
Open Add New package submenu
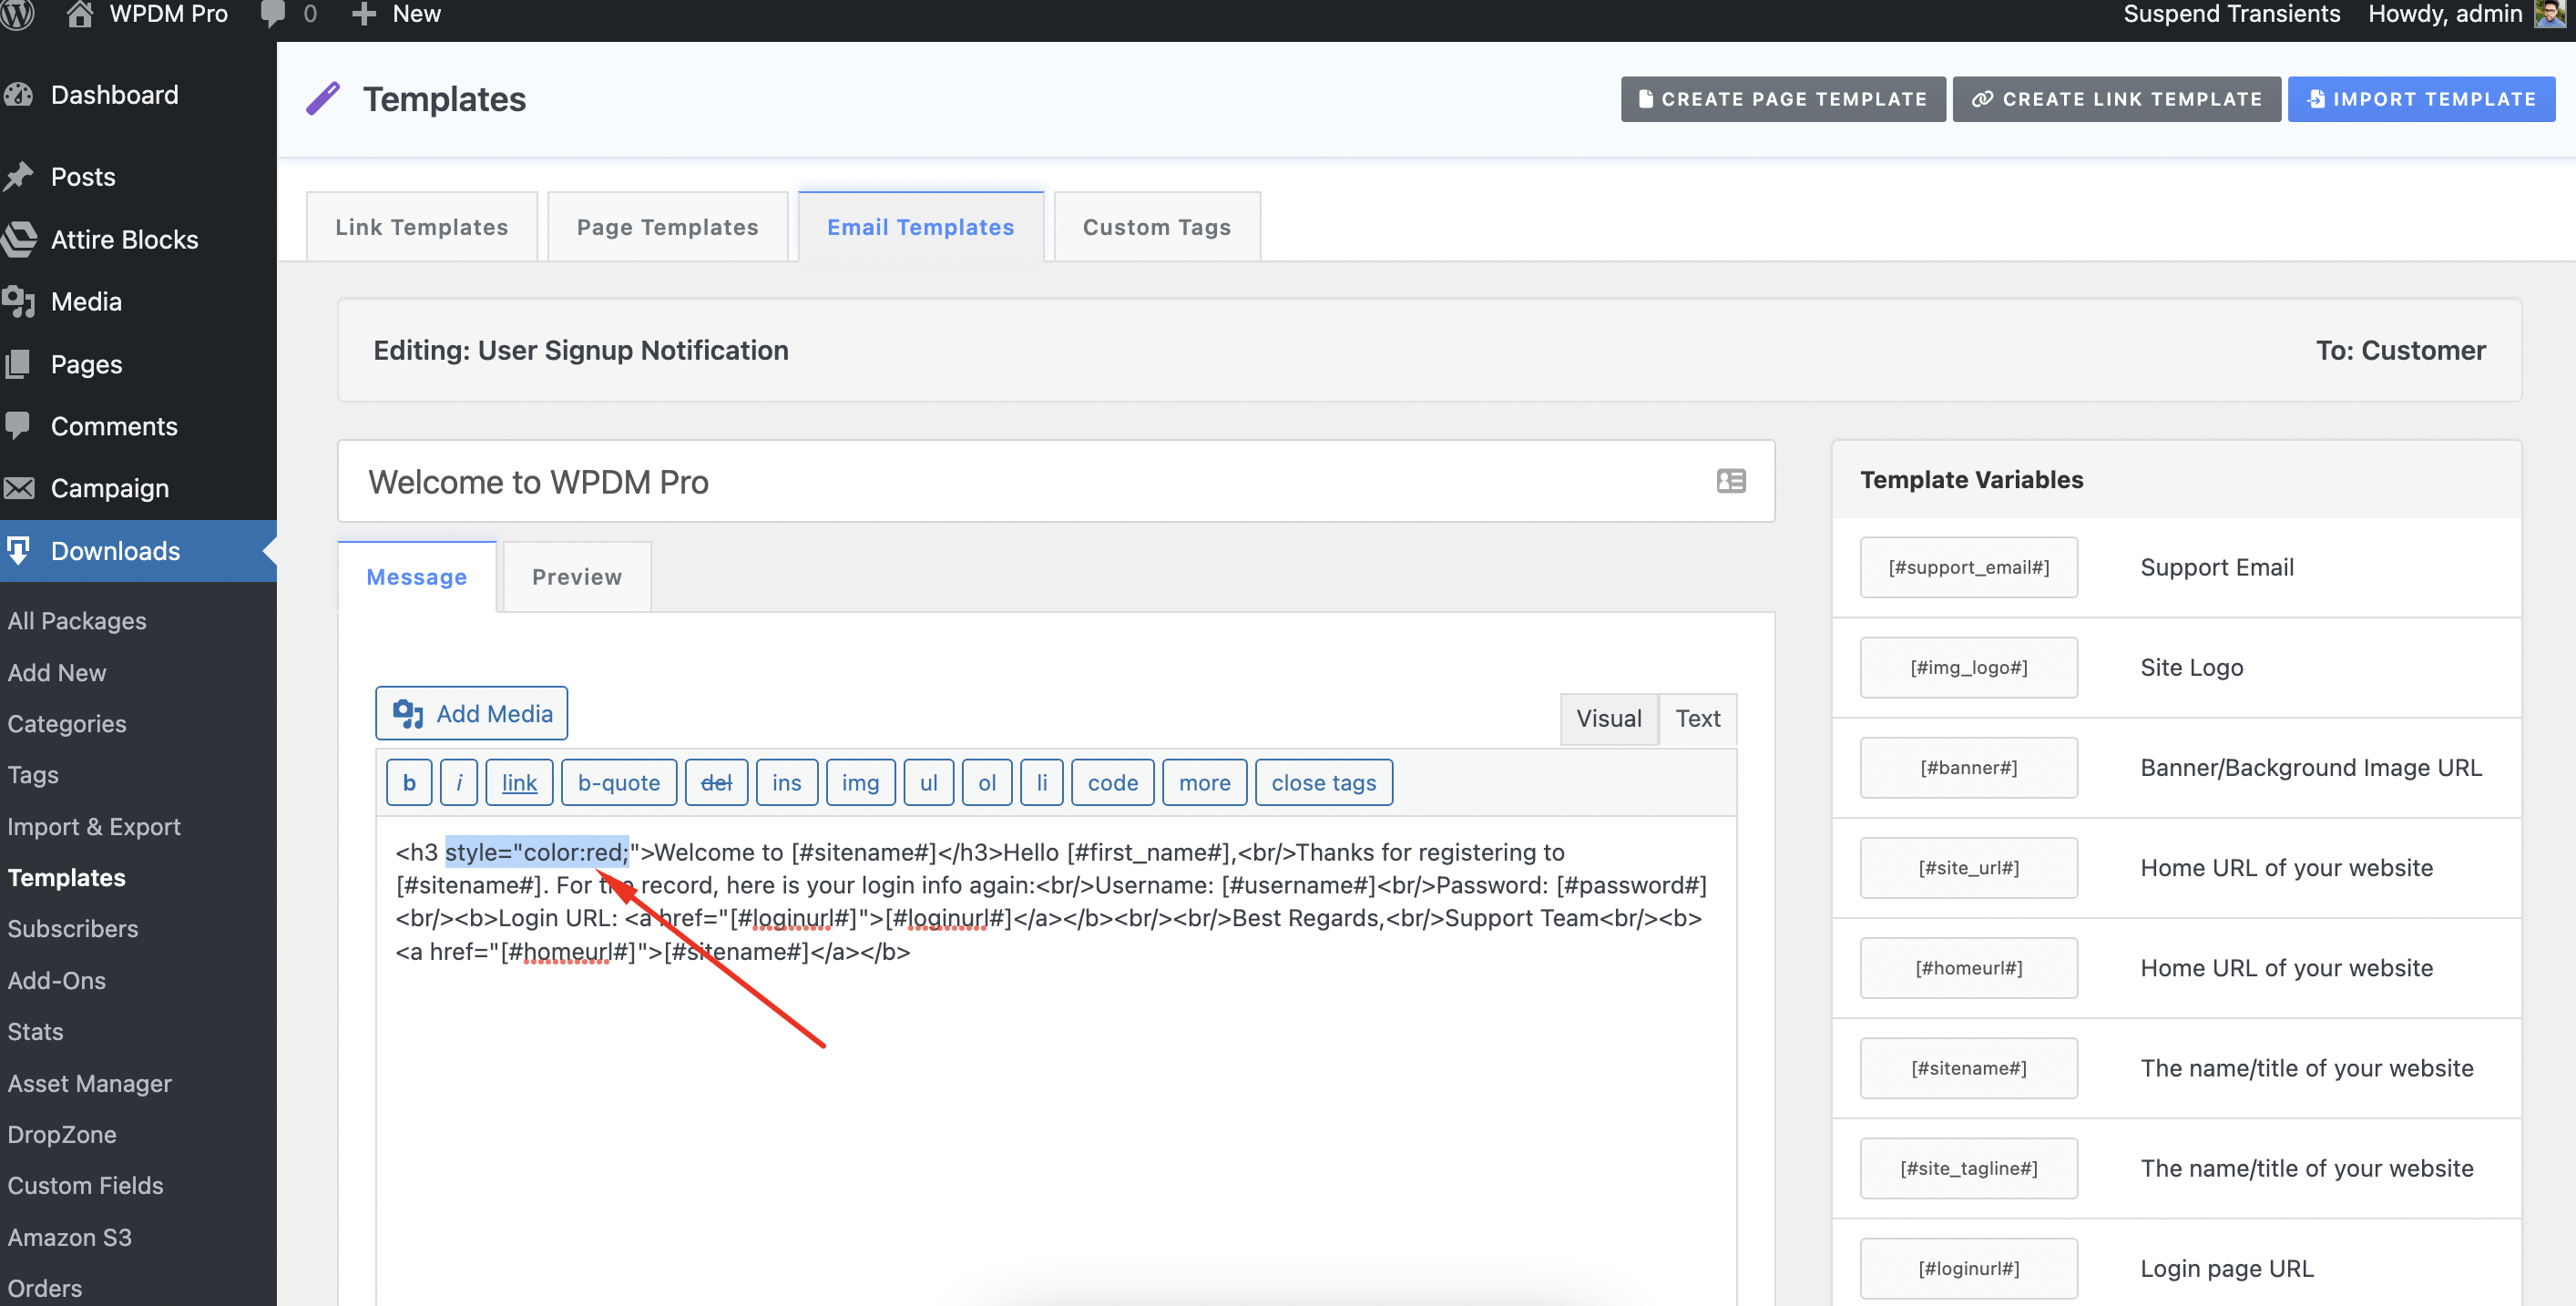tap(57, 673)
